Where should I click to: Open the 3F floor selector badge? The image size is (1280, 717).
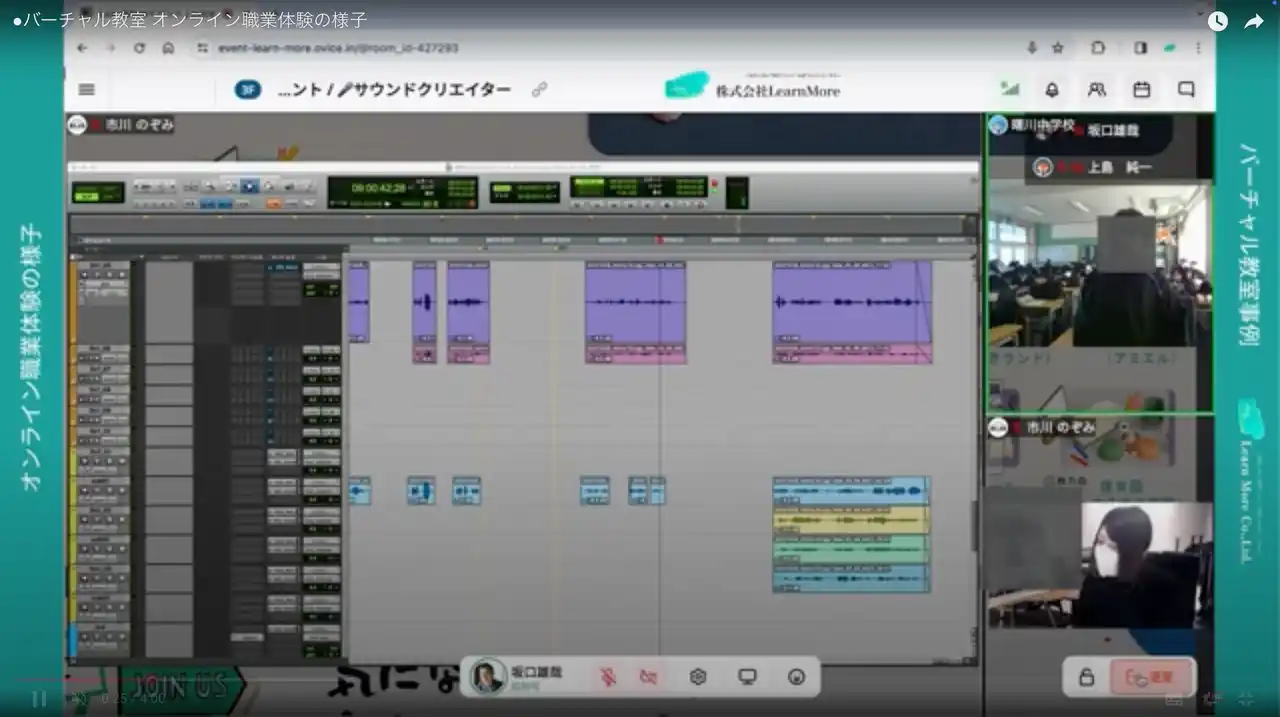pos(248,89)
